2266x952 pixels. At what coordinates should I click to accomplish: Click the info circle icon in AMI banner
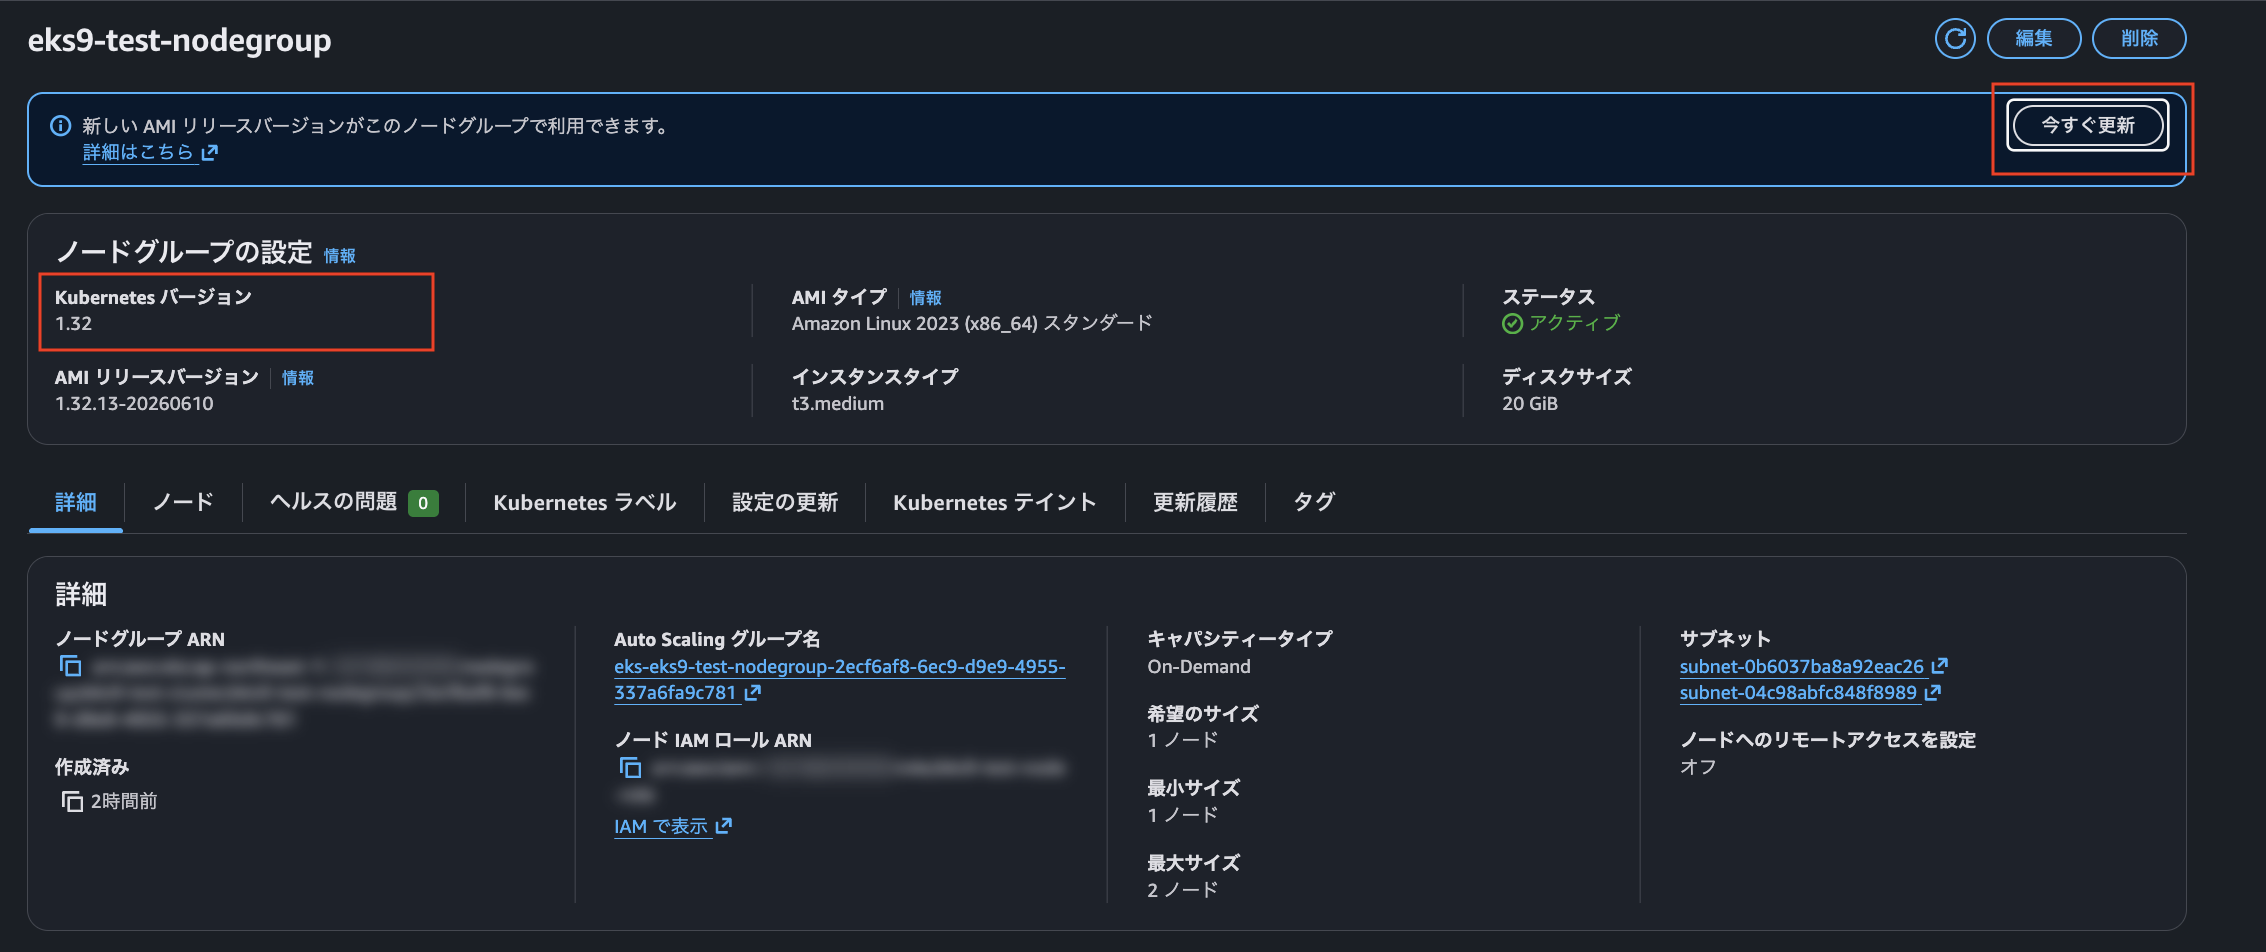point(61,126)
